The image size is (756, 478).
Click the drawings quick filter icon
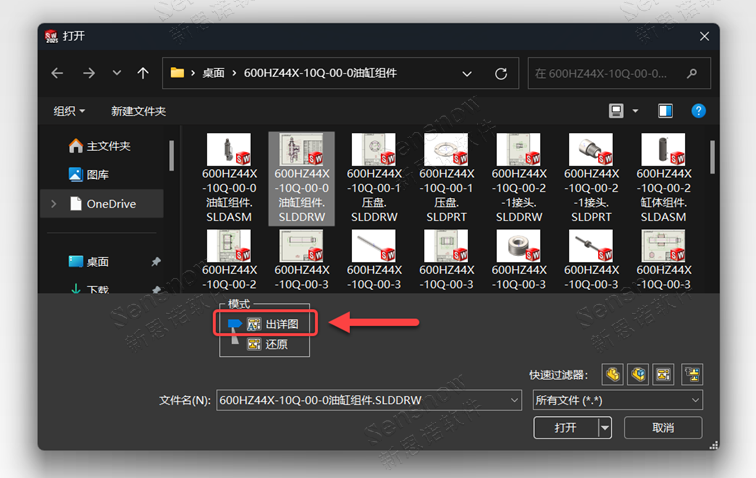tap(662, 375)
